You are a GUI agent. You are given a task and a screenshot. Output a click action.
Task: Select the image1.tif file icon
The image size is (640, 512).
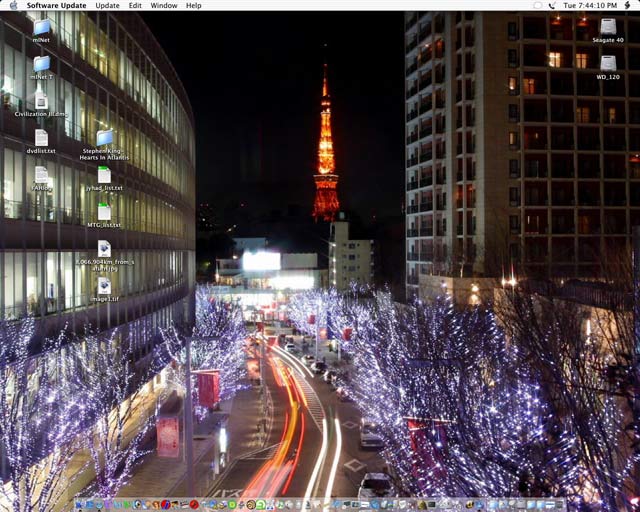coord(104,286)
